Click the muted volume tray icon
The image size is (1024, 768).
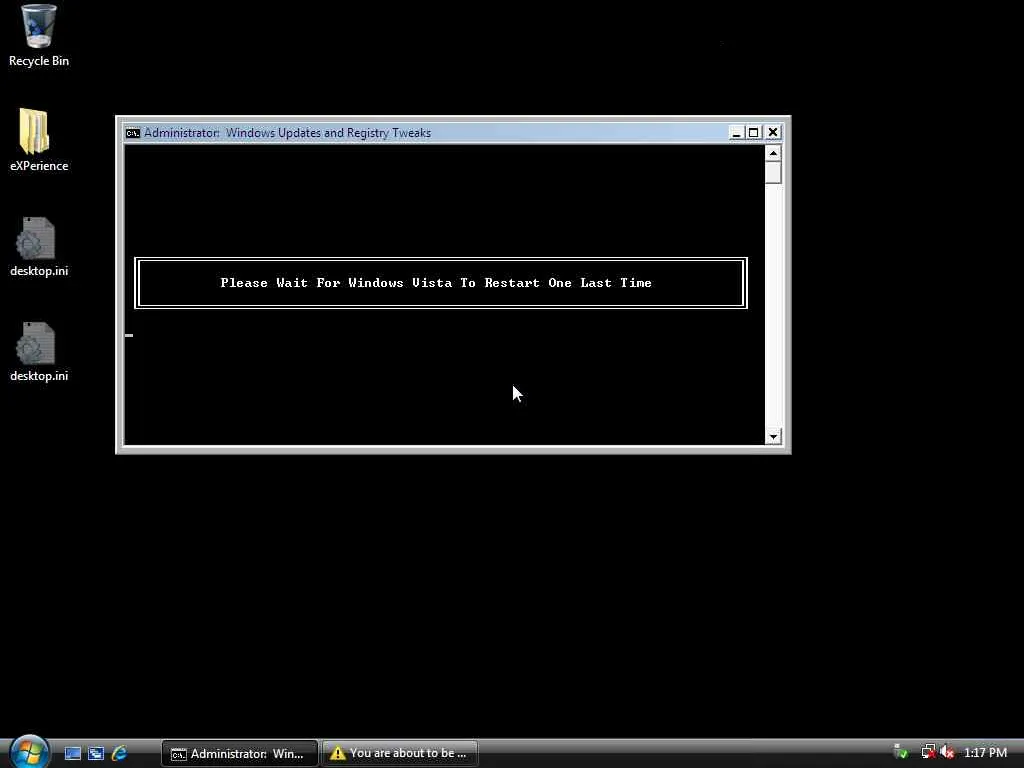(x=947, y=752)
